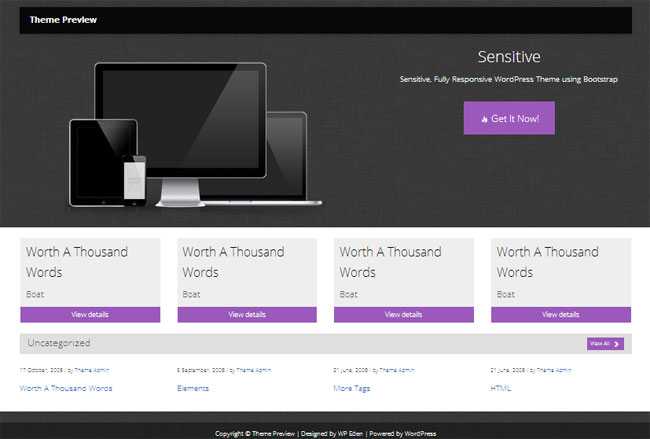650x439 pixels.
Task: Open View details on the fourth card
Action: click(x=561, y=314)
